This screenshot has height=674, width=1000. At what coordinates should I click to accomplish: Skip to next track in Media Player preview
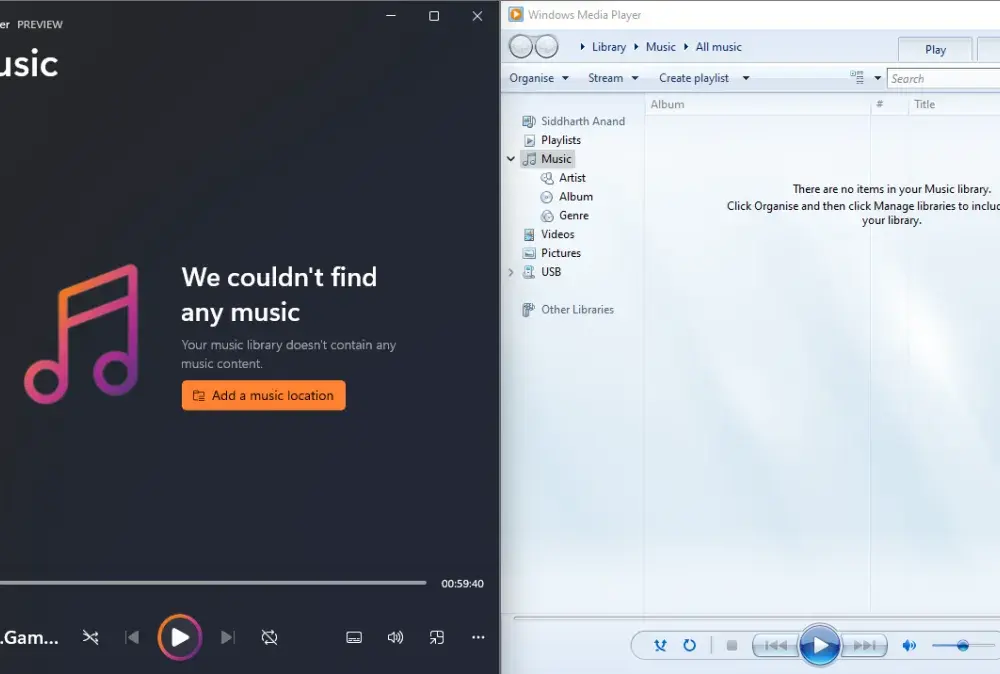[x=228, y=637]
